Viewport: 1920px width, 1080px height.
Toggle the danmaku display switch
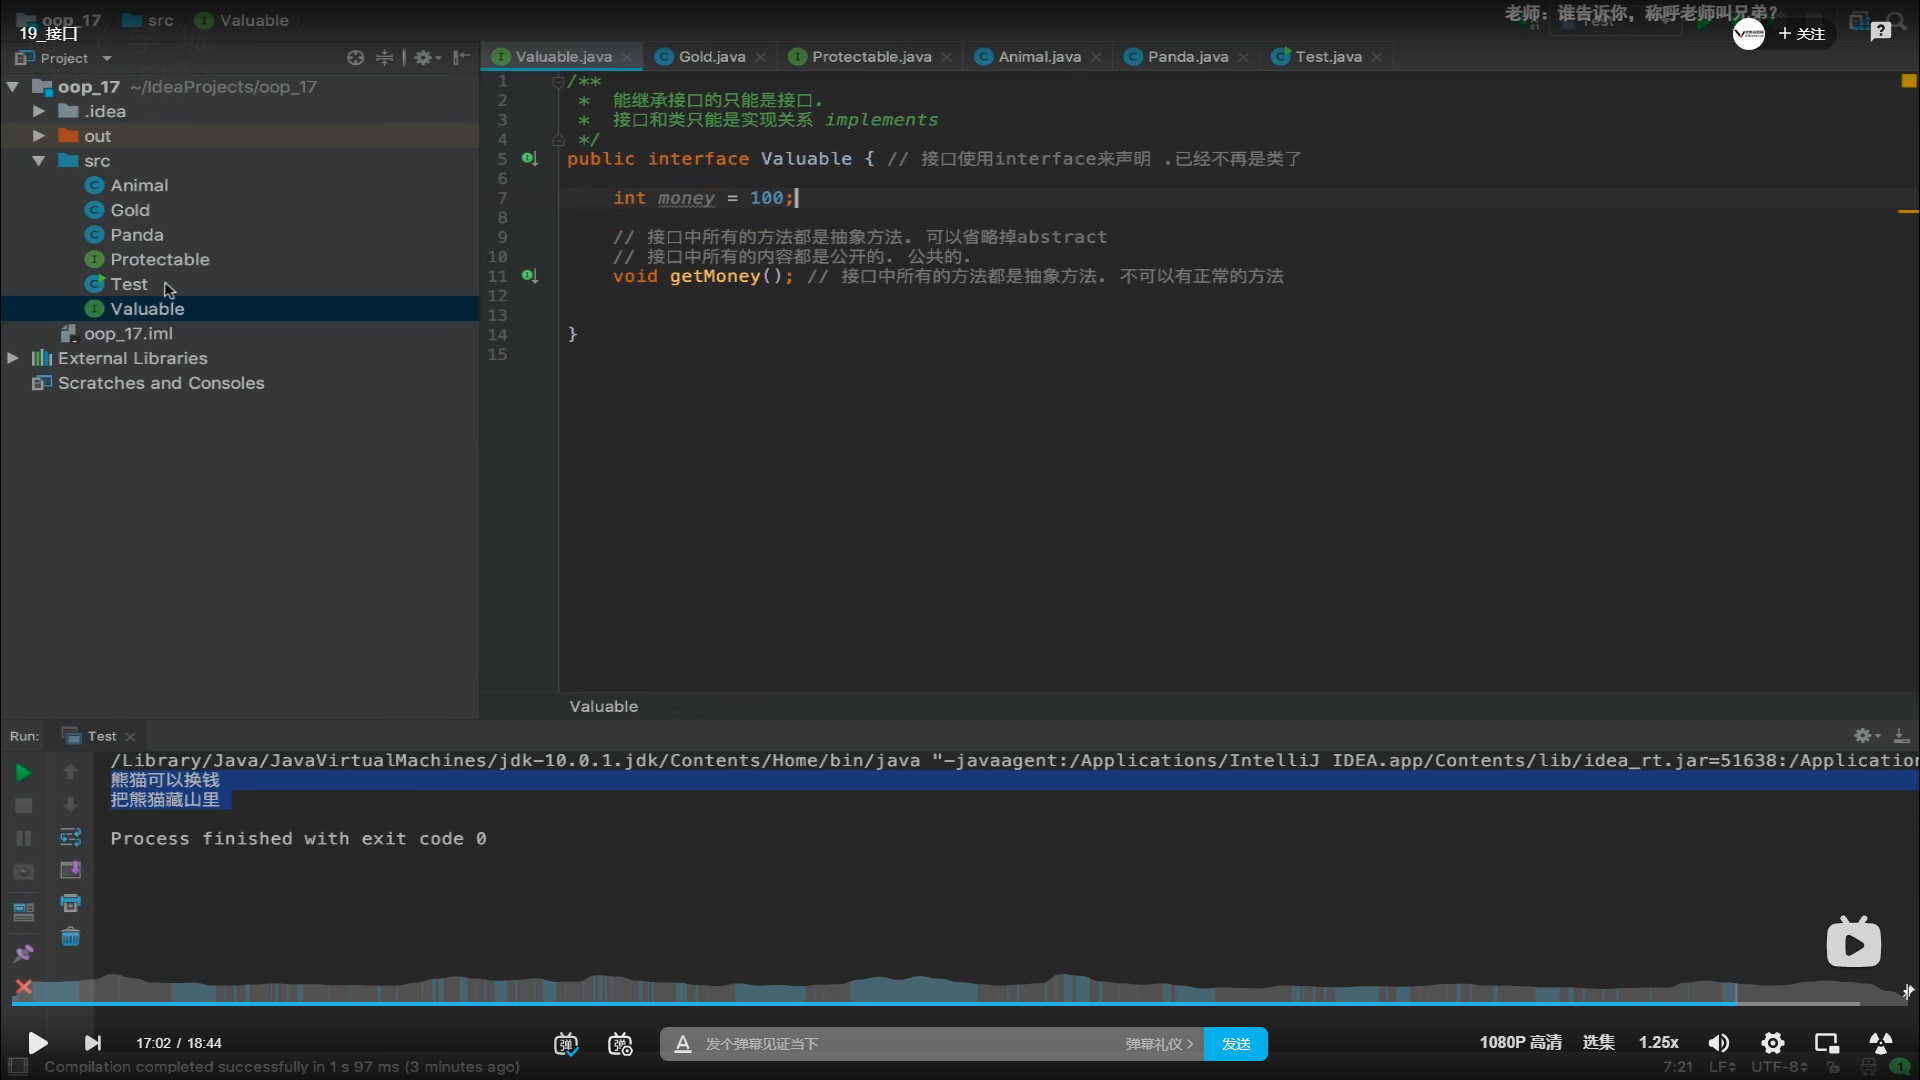(566, 1044)
